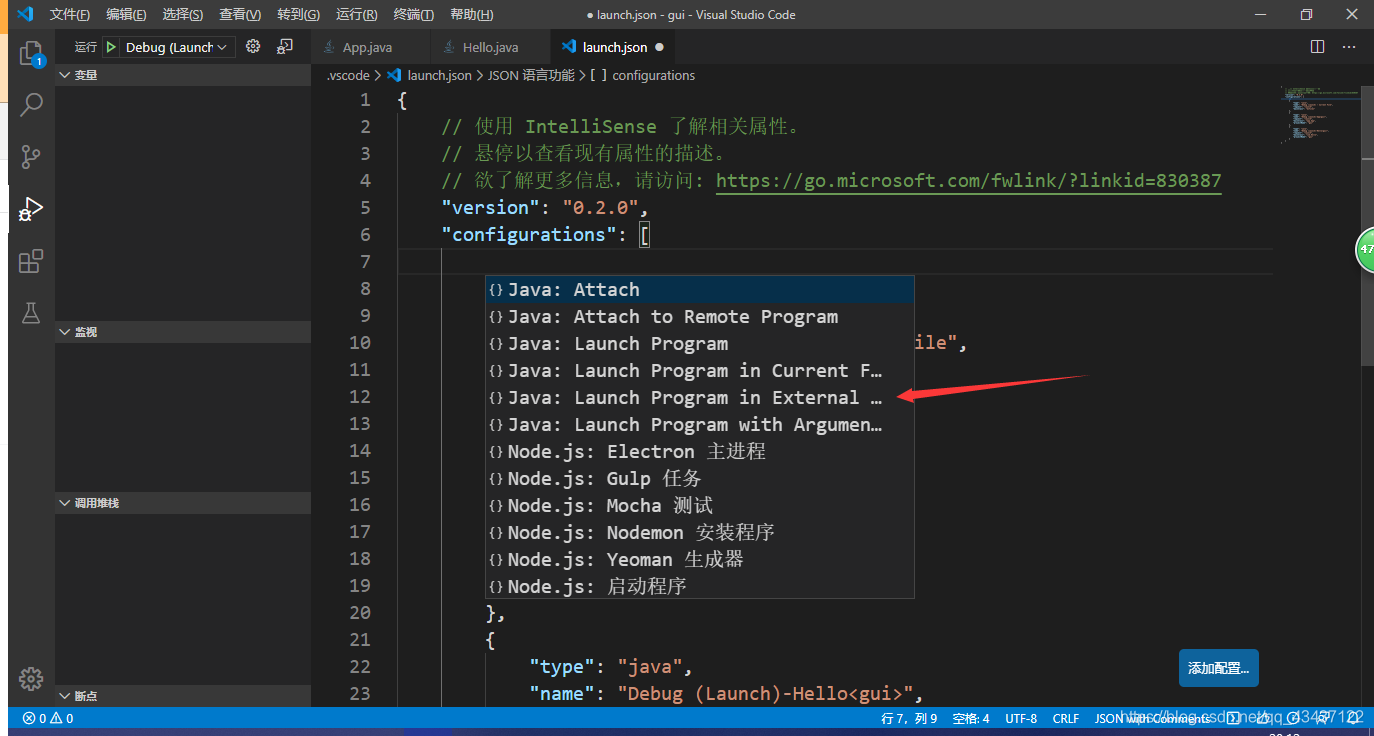Open the Source Control view
Viewport: 1374px width, 736px height.
click(x=31, y=156)
